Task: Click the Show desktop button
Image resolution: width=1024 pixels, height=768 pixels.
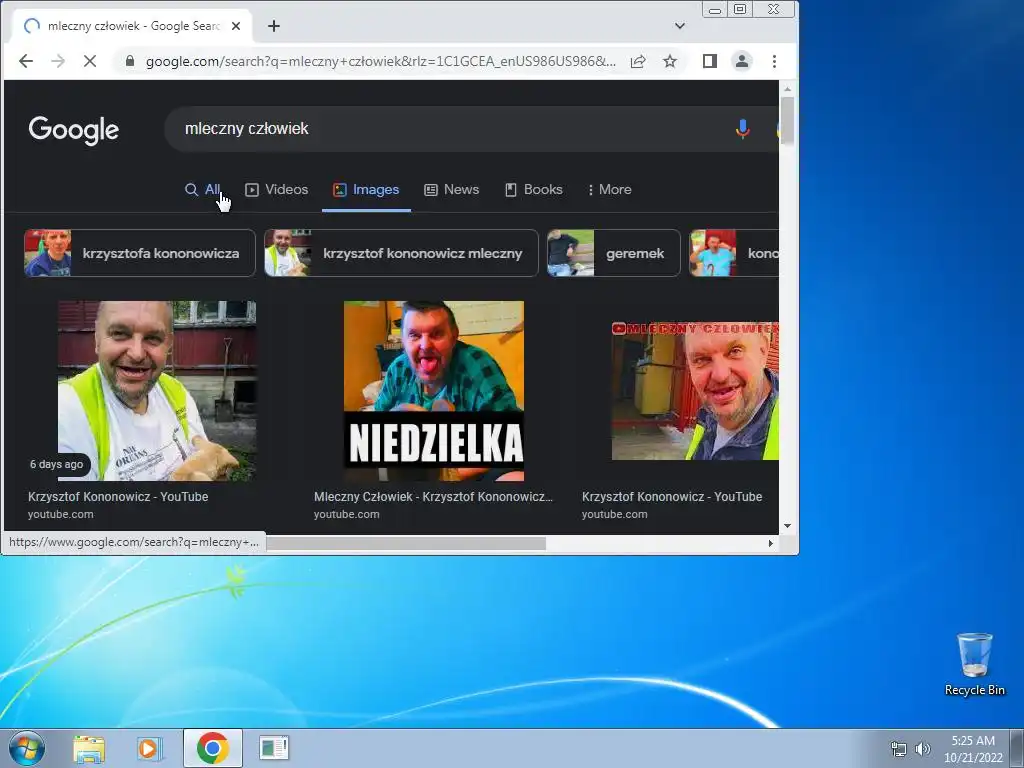Action: coord(1017,748)
